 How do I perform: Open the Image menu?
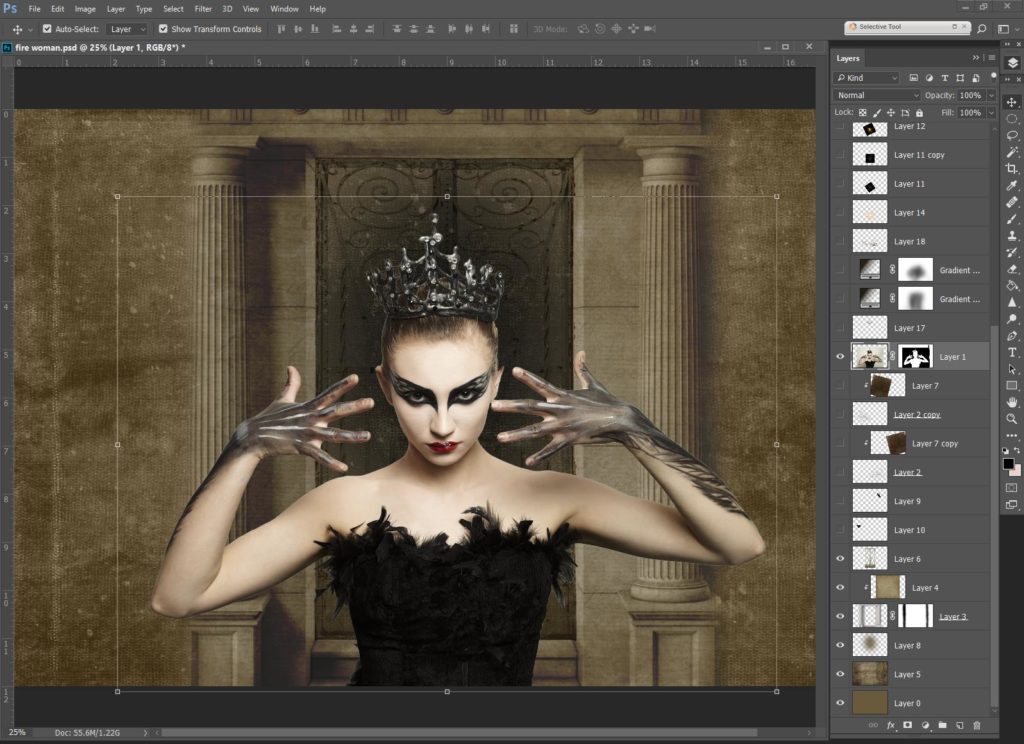tap(85, 9)
